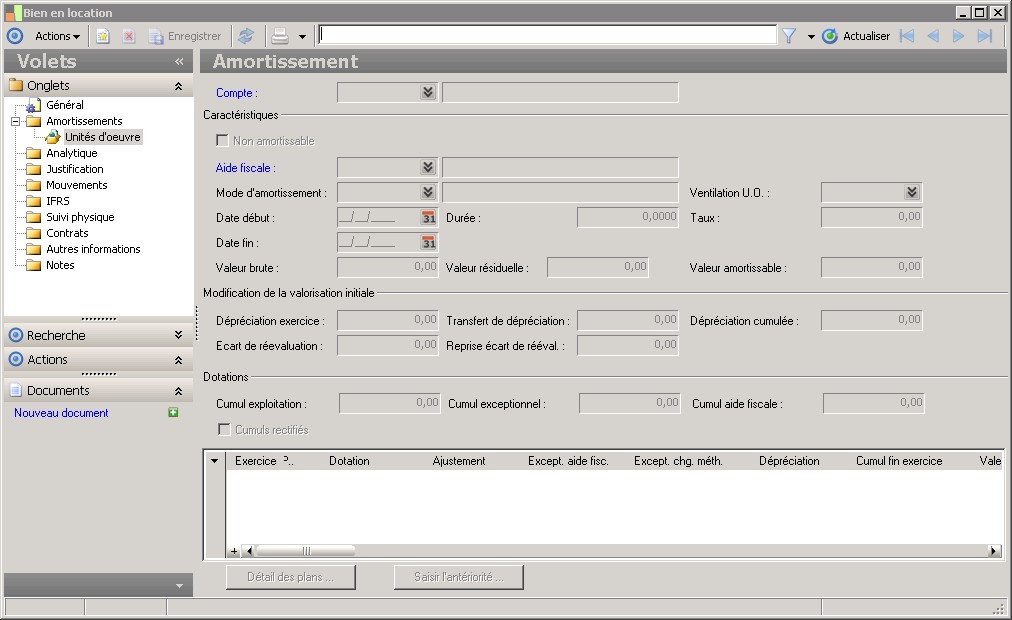Open the Actions toolbar menu
The height and width of the screenshot is (620, 1012).
(57, 36)
